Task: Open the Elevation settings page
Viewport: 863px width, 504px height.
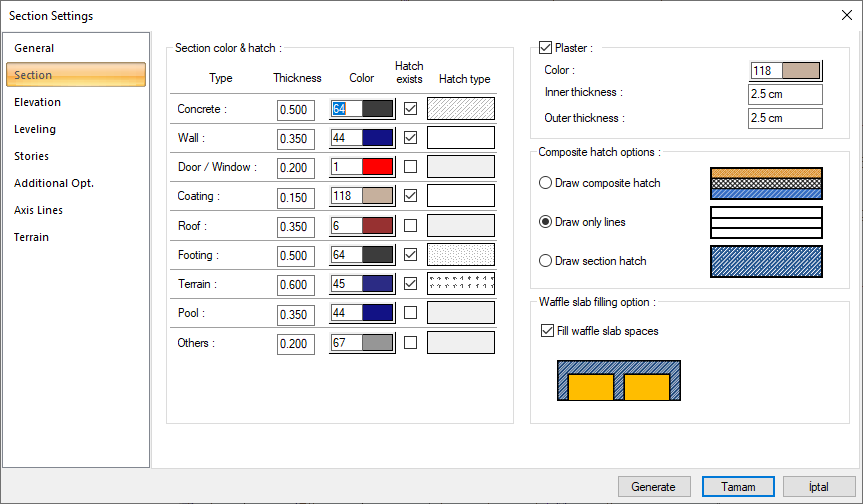Action: click(x=38, y=102)
